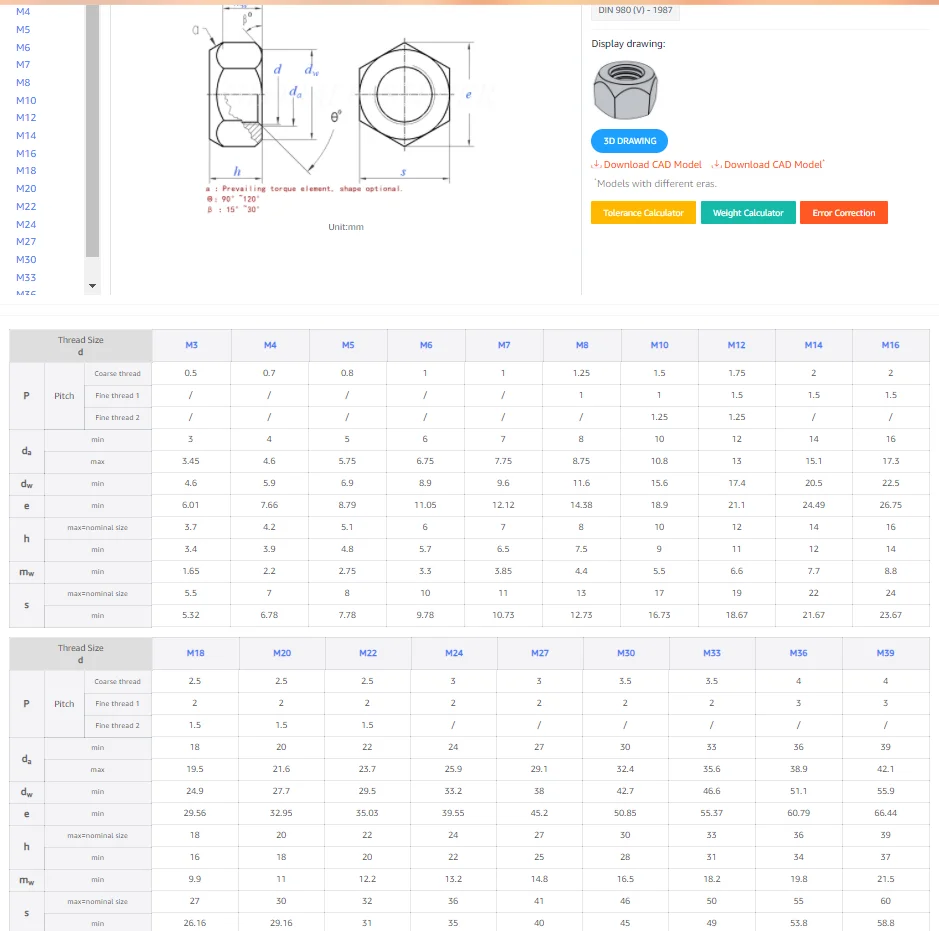Click the second Download CAD Model link
939x931 pixels.
tap(768, 165)
